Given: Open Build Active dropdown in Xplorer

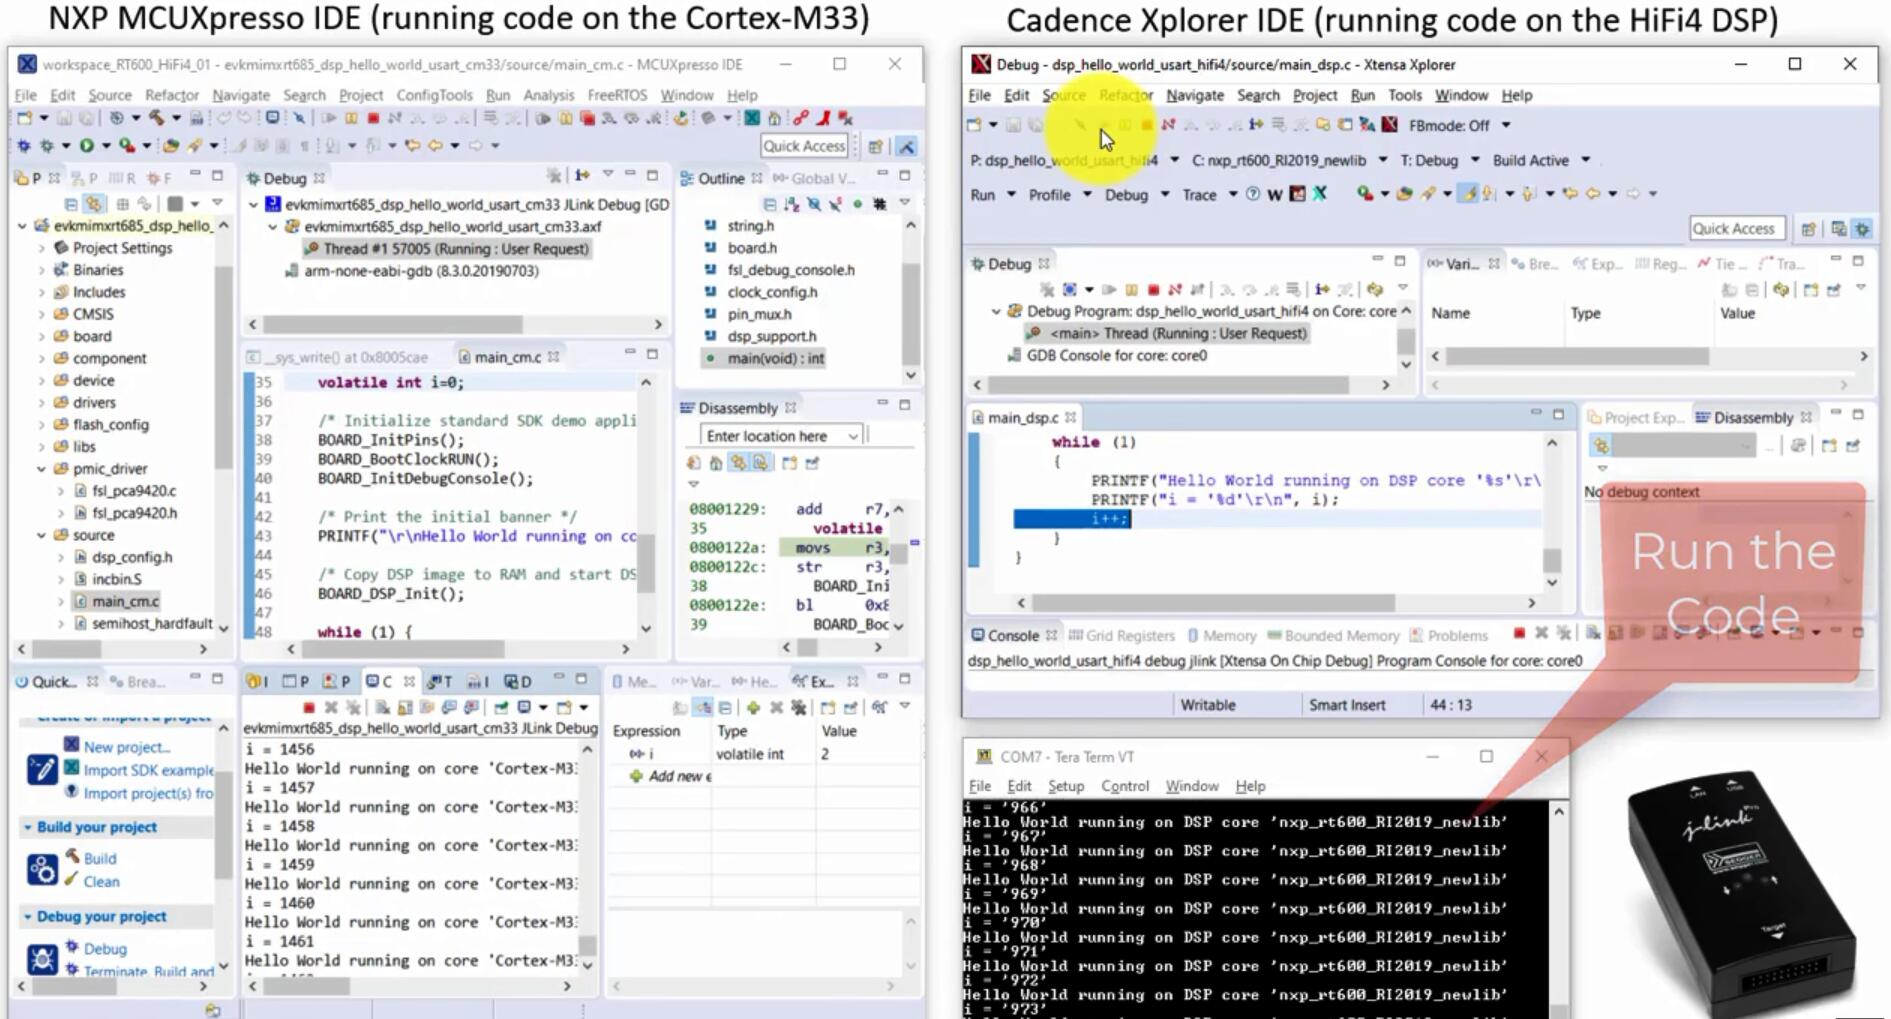Looking at the screenshot, I should (x=1585, y=160).
